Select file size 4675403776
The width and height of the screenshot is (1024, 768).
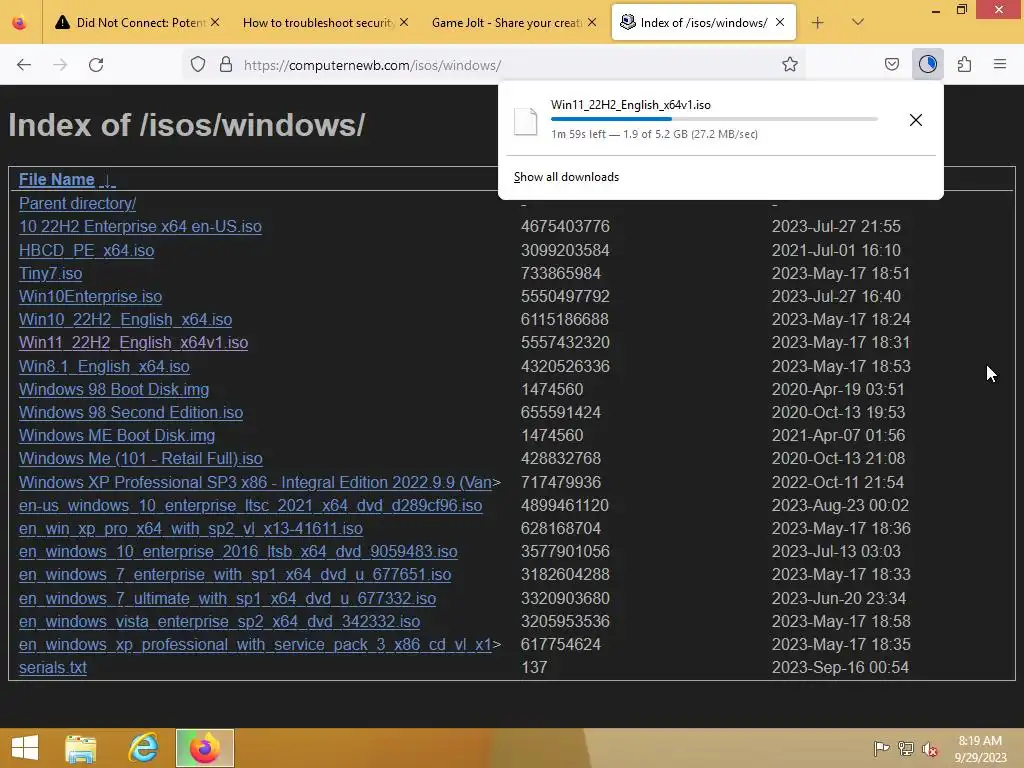[565, 227]
